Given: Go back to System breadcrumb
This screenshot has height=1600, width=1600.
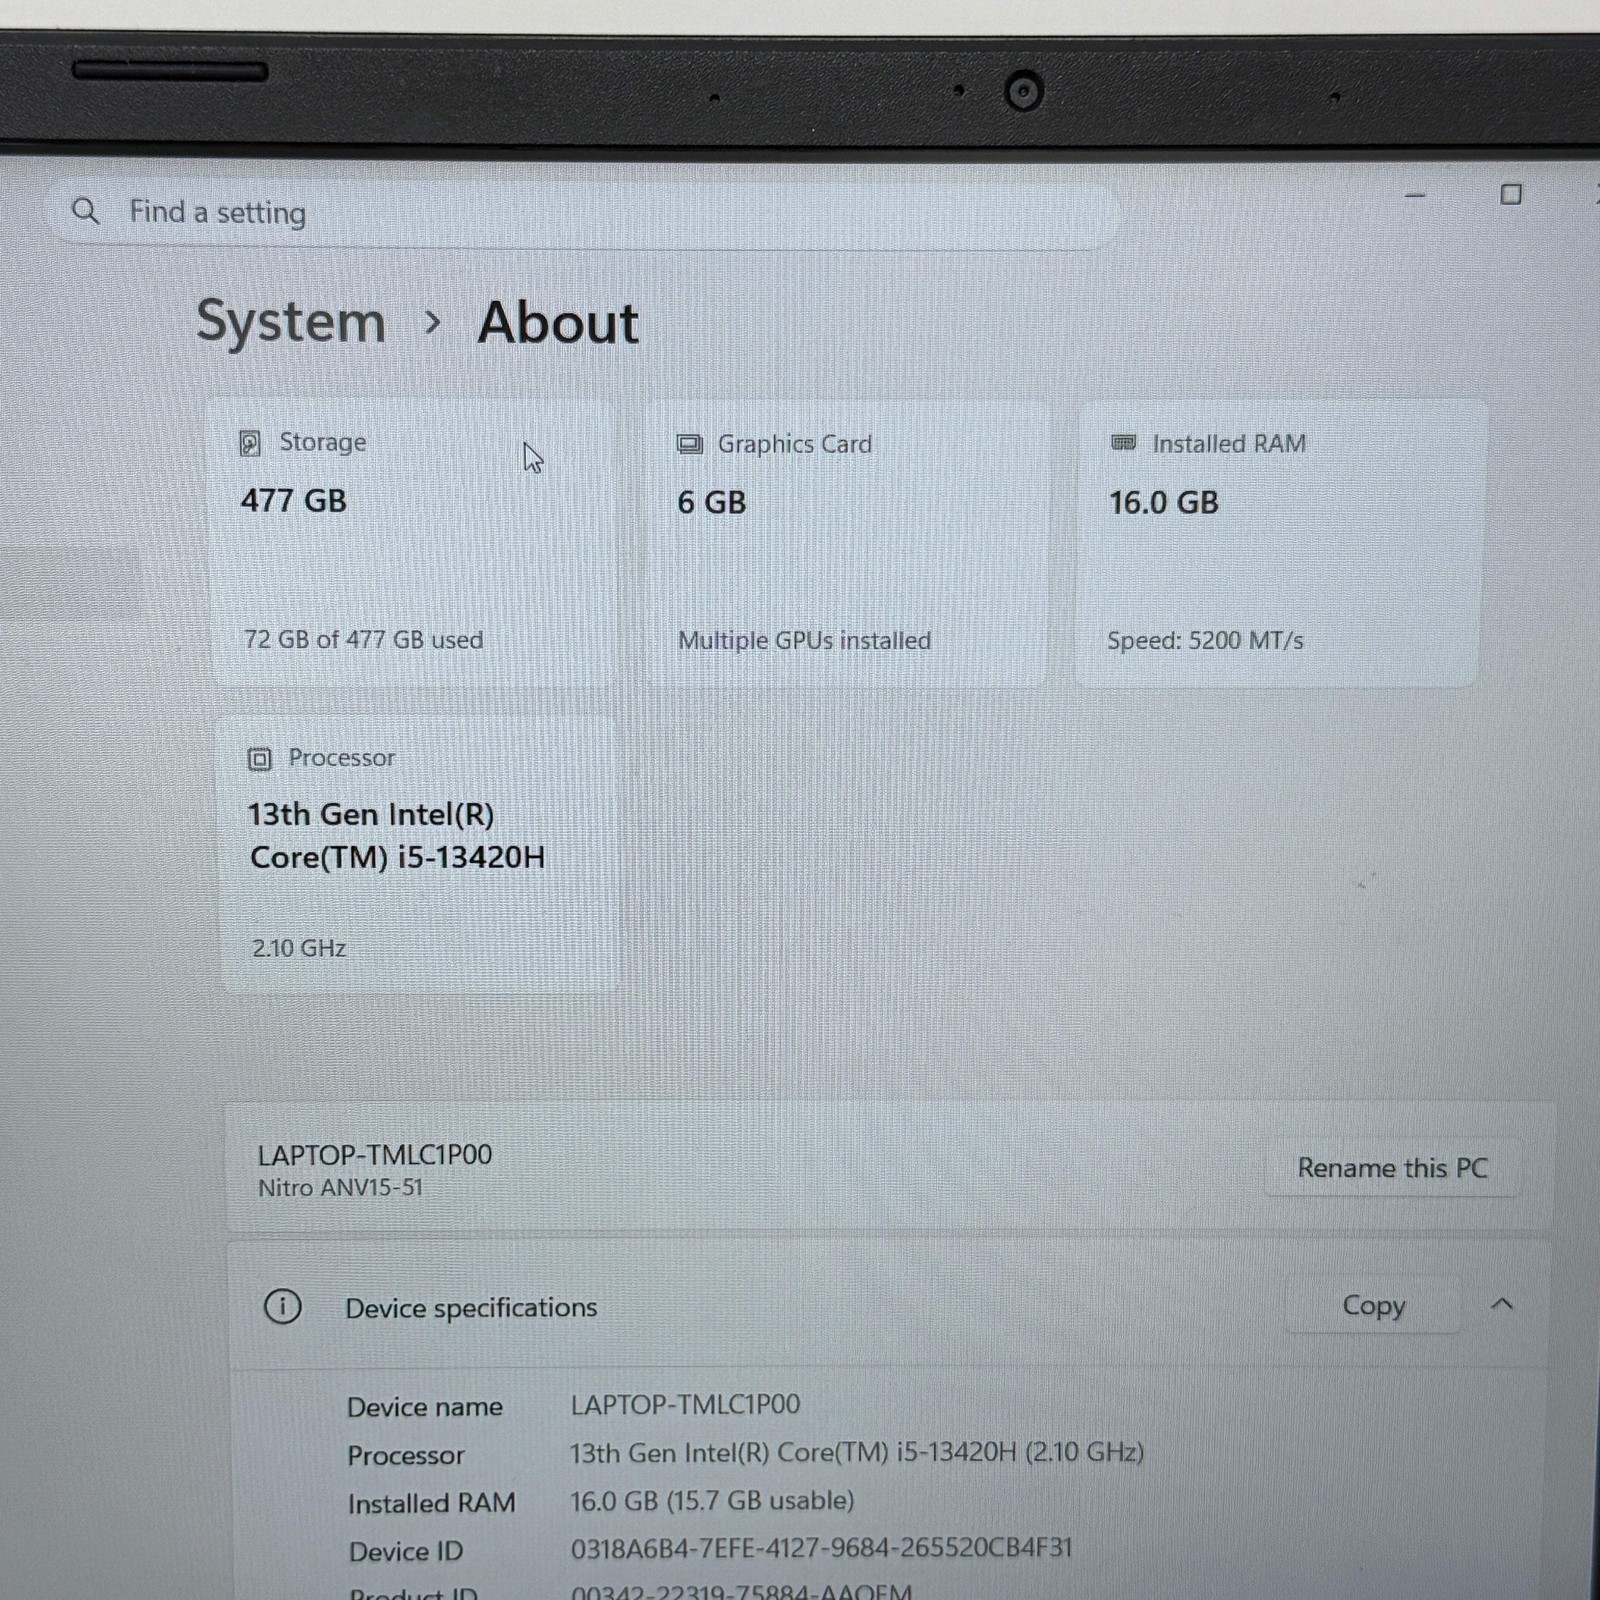Looking at the screenshot, I should point(291,322).
